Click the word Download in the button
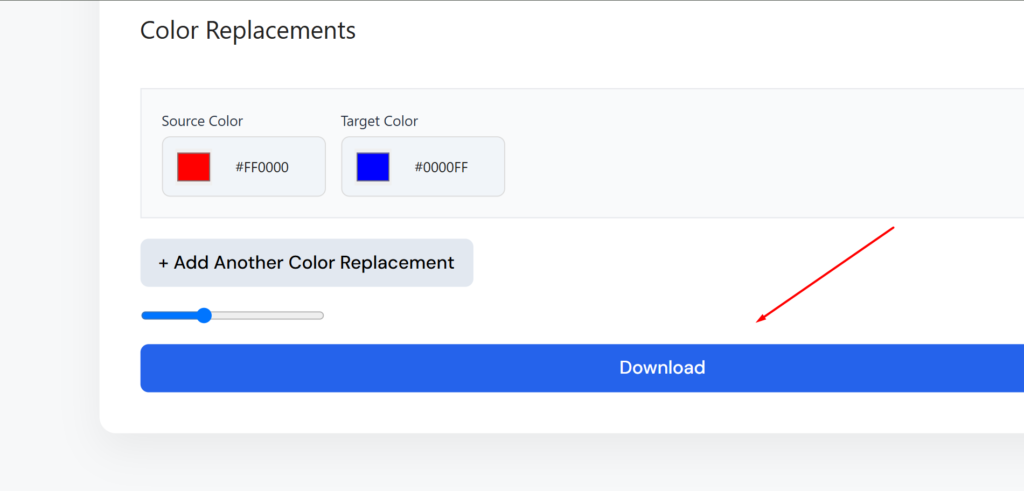The height and width of the screenshot is (491, 1024). click(x=662, y=368)
